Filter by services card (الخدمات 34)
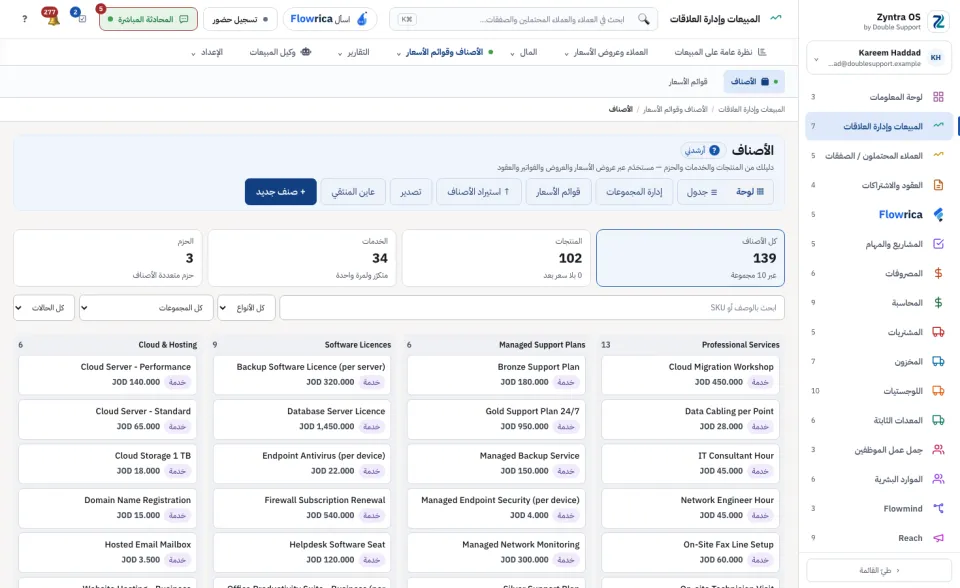The image size is (960, 588). [302, 258]
